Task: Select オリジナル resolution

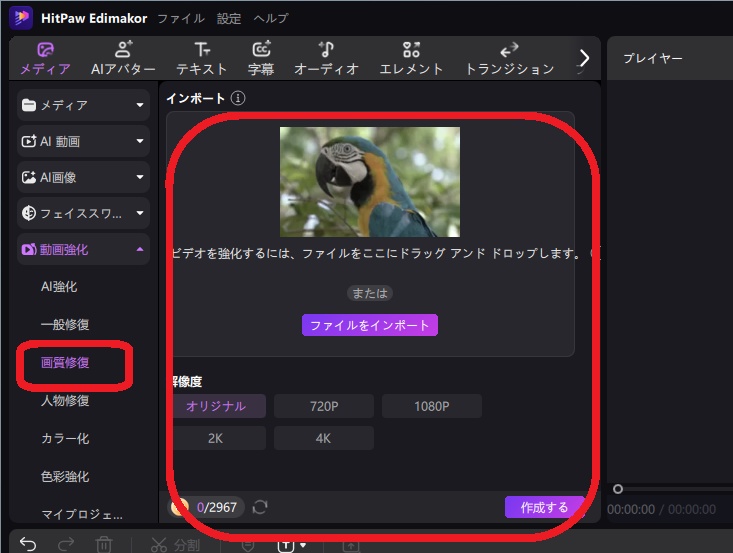Action: click(216, 406)
